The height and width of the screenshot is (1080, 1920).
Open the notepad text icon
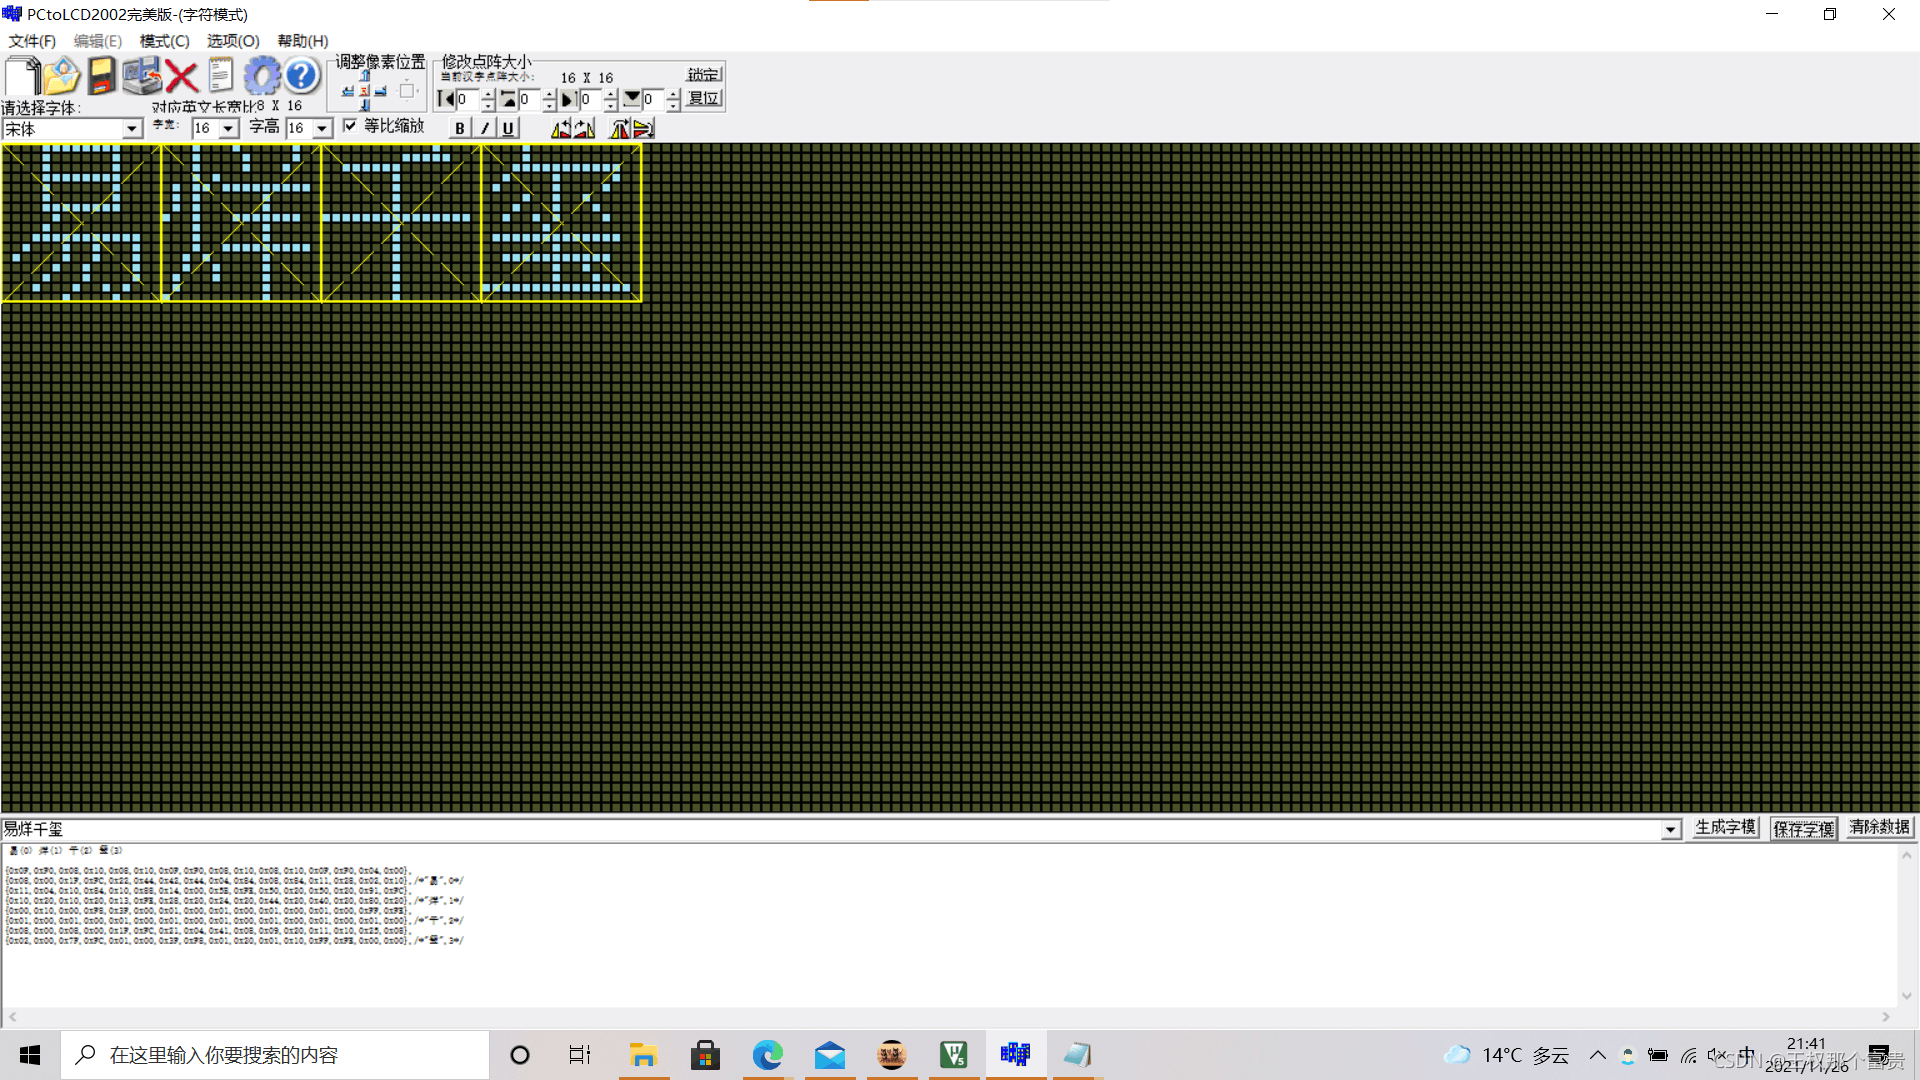tap(221, 76)
